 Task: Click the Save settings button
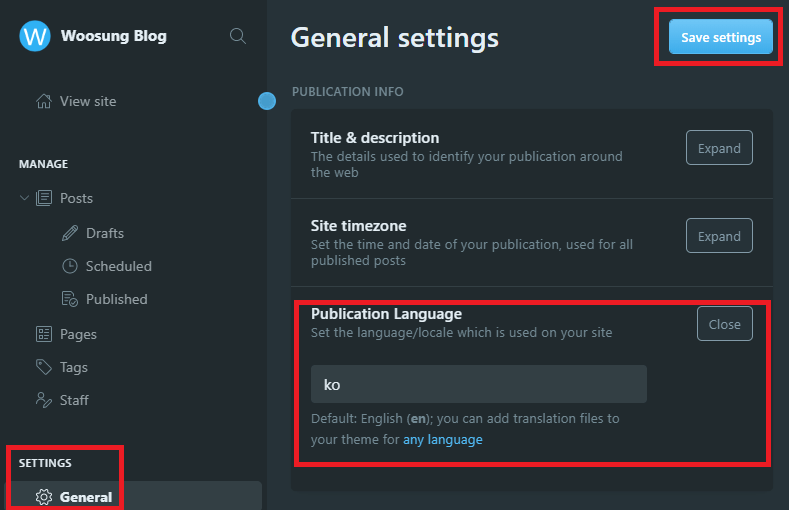tap(720, 38)
